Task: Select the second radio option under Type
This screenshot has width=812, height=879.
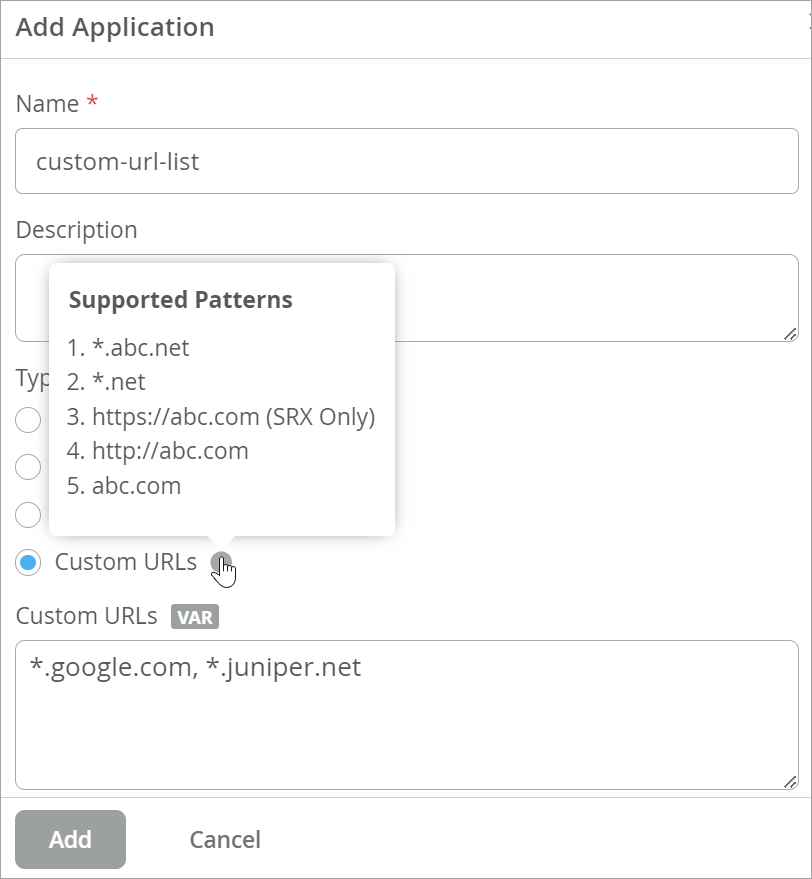Action: [x=29, y=467]
